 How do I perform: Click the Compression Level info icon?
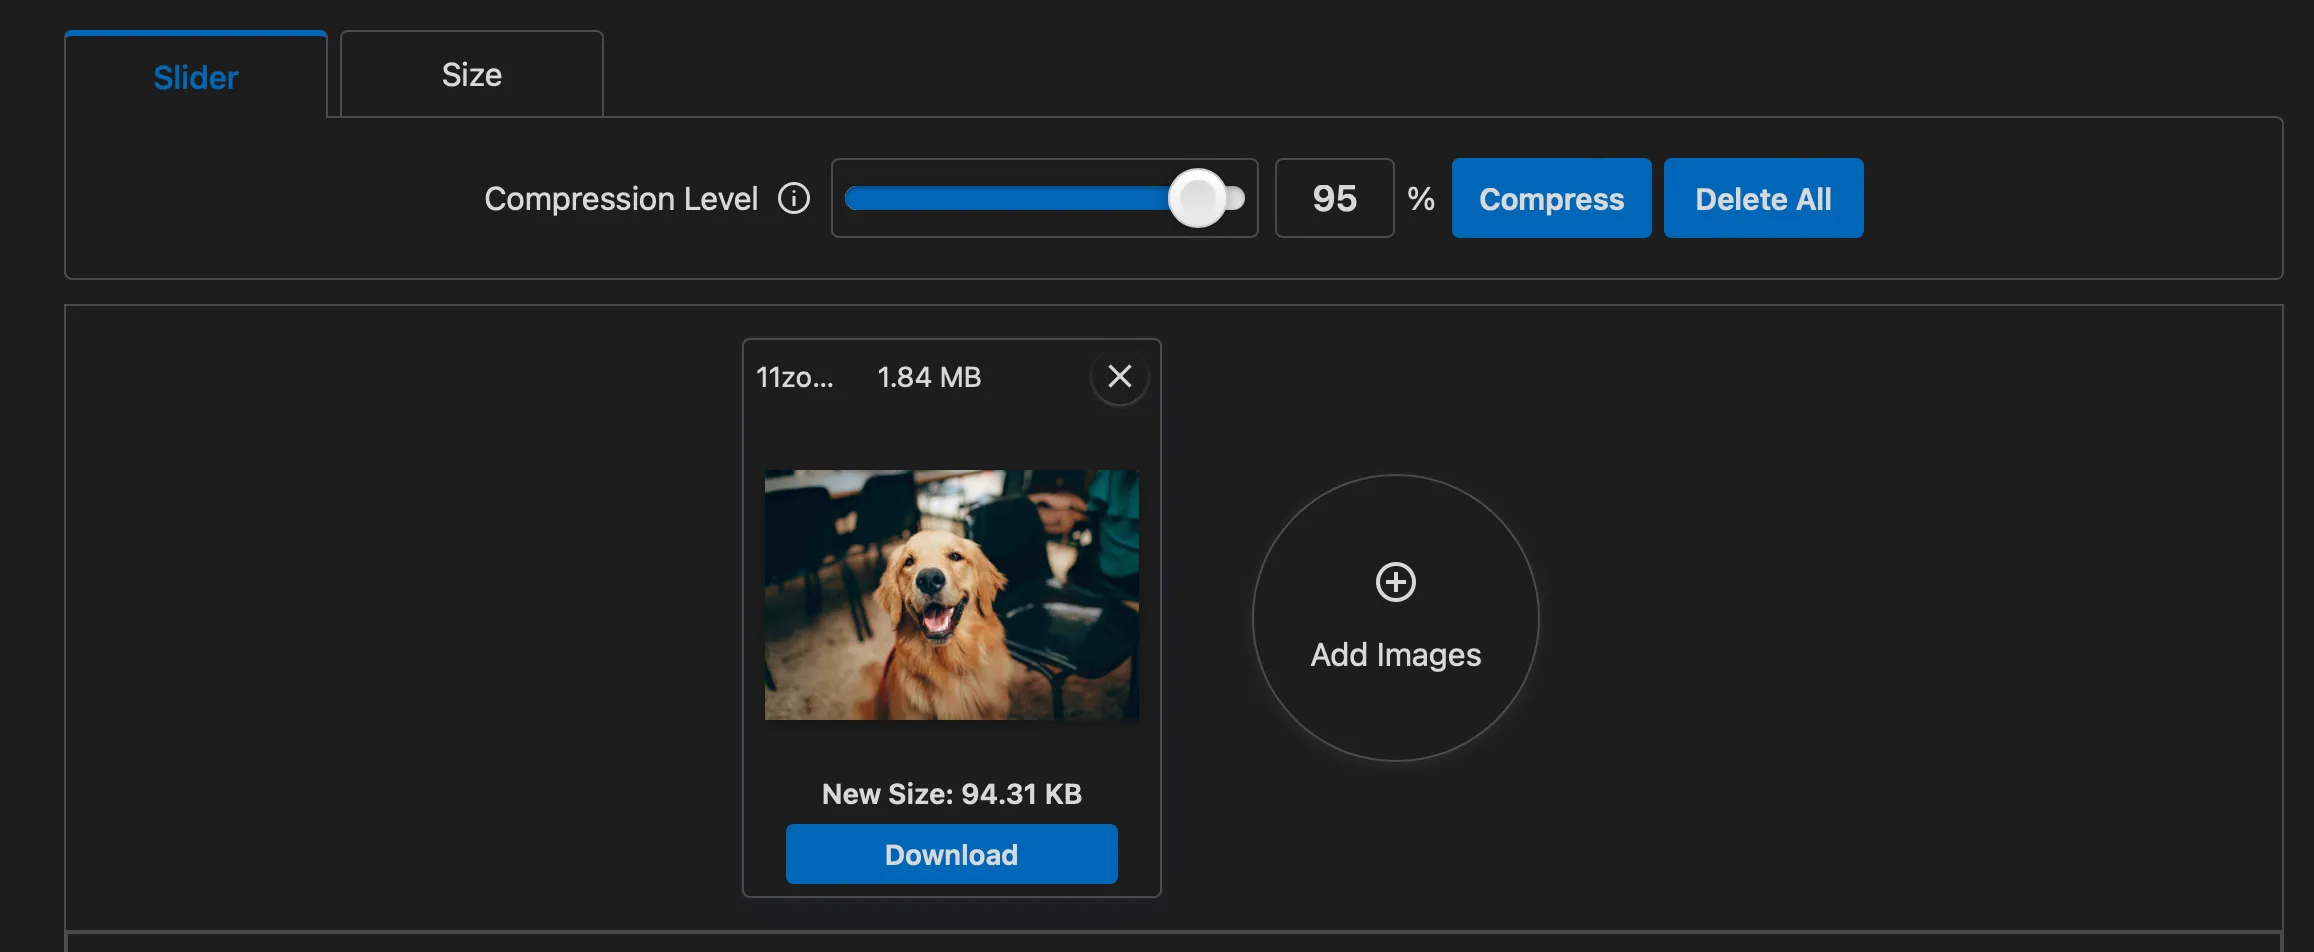(794, 198)
